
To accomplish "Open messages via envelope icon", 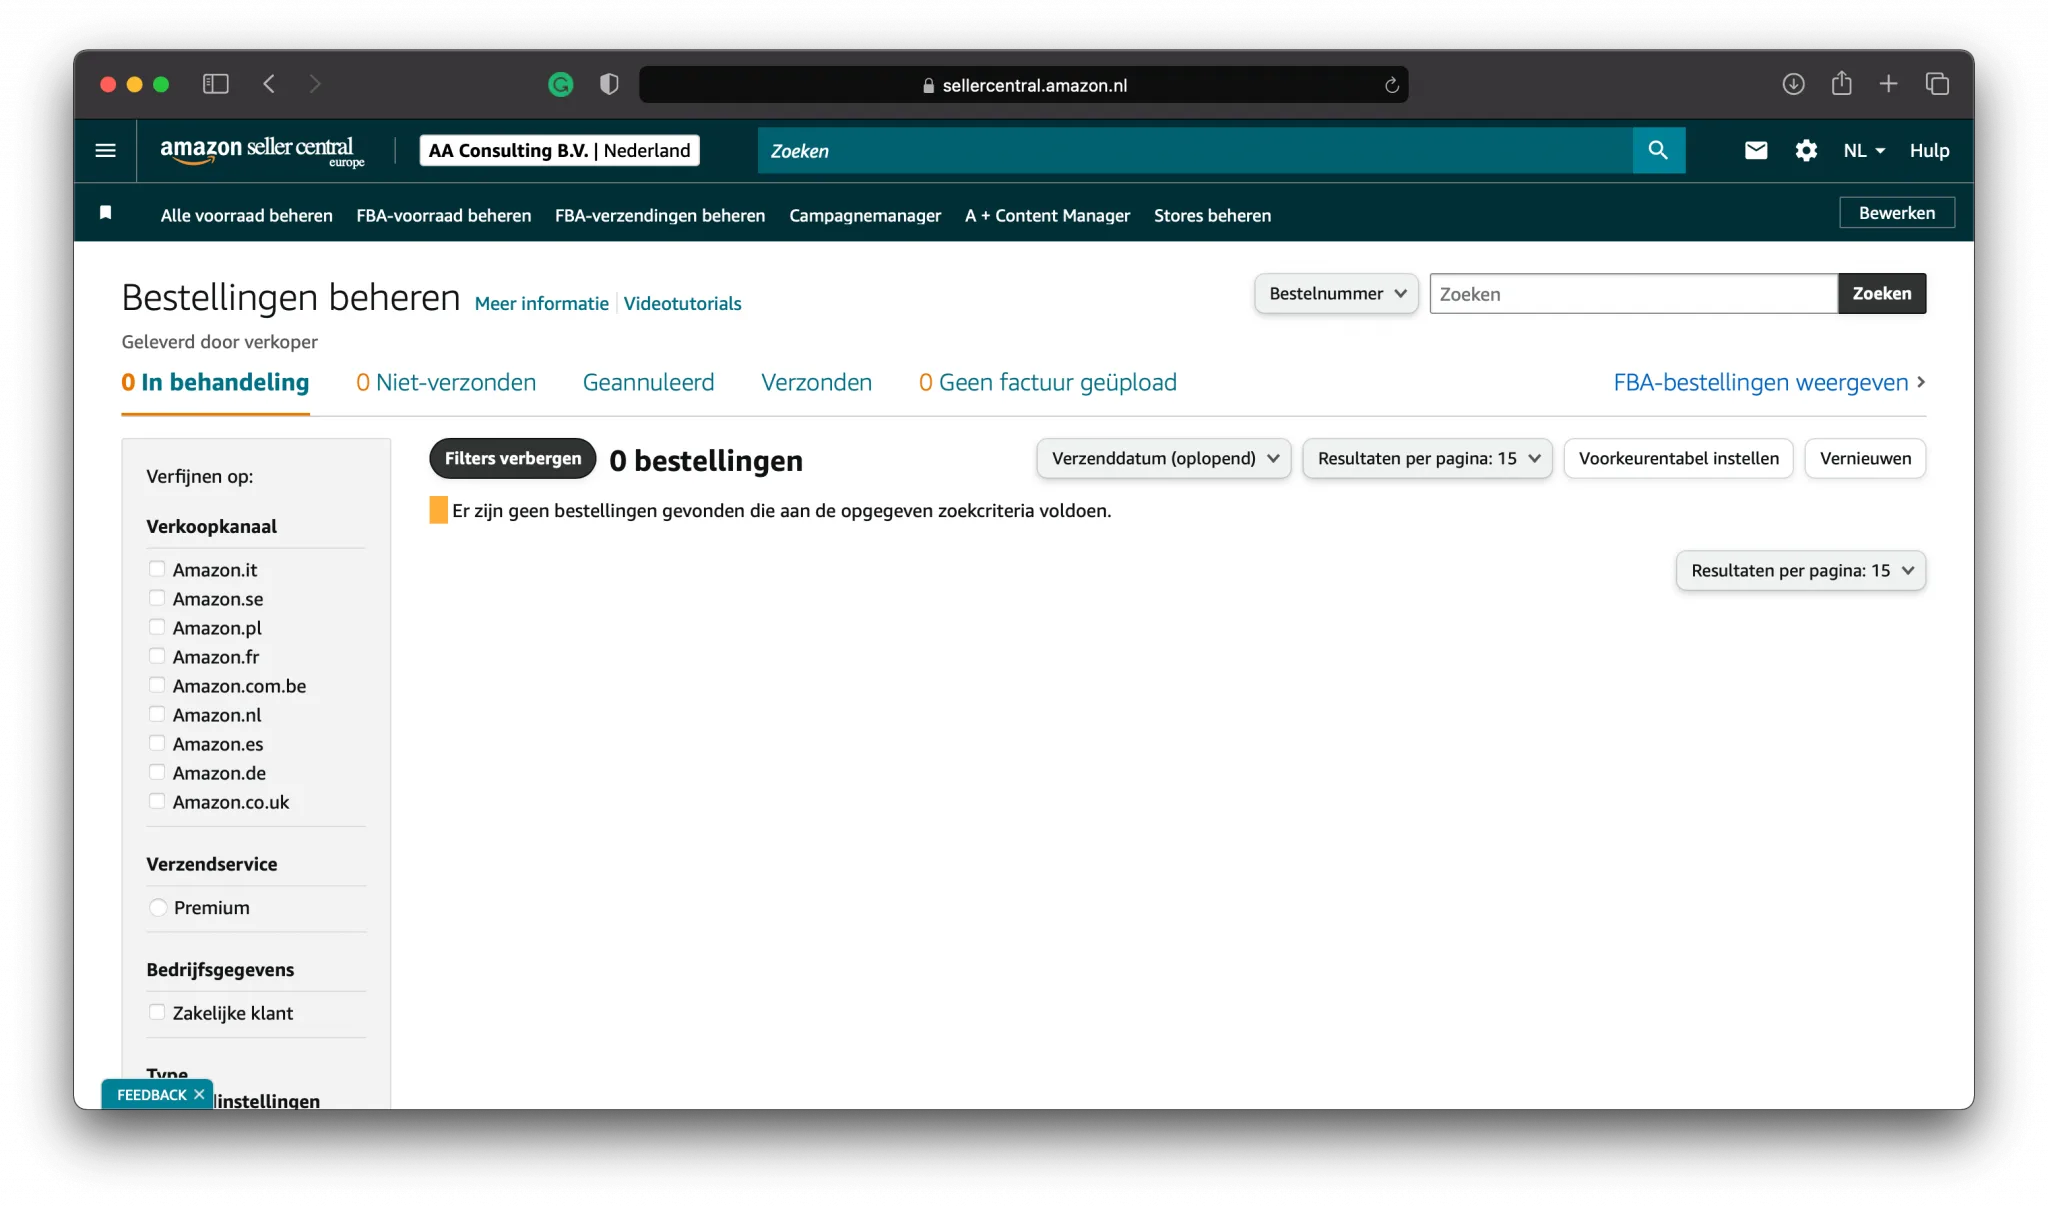I will click(x=1755, y=150).
